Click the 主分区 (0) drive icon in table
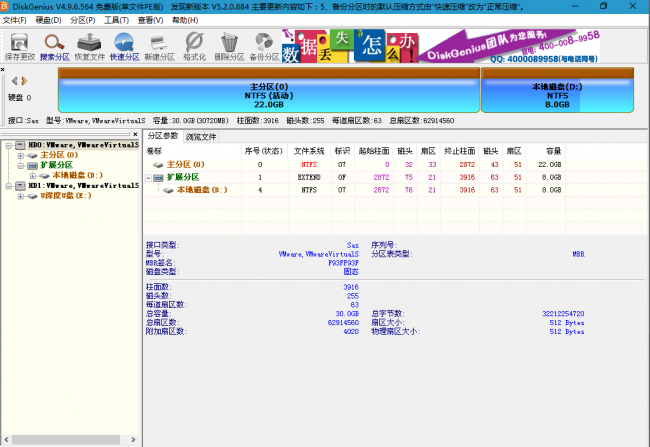This screenshot has width=650, height=447. coord(158,165)
